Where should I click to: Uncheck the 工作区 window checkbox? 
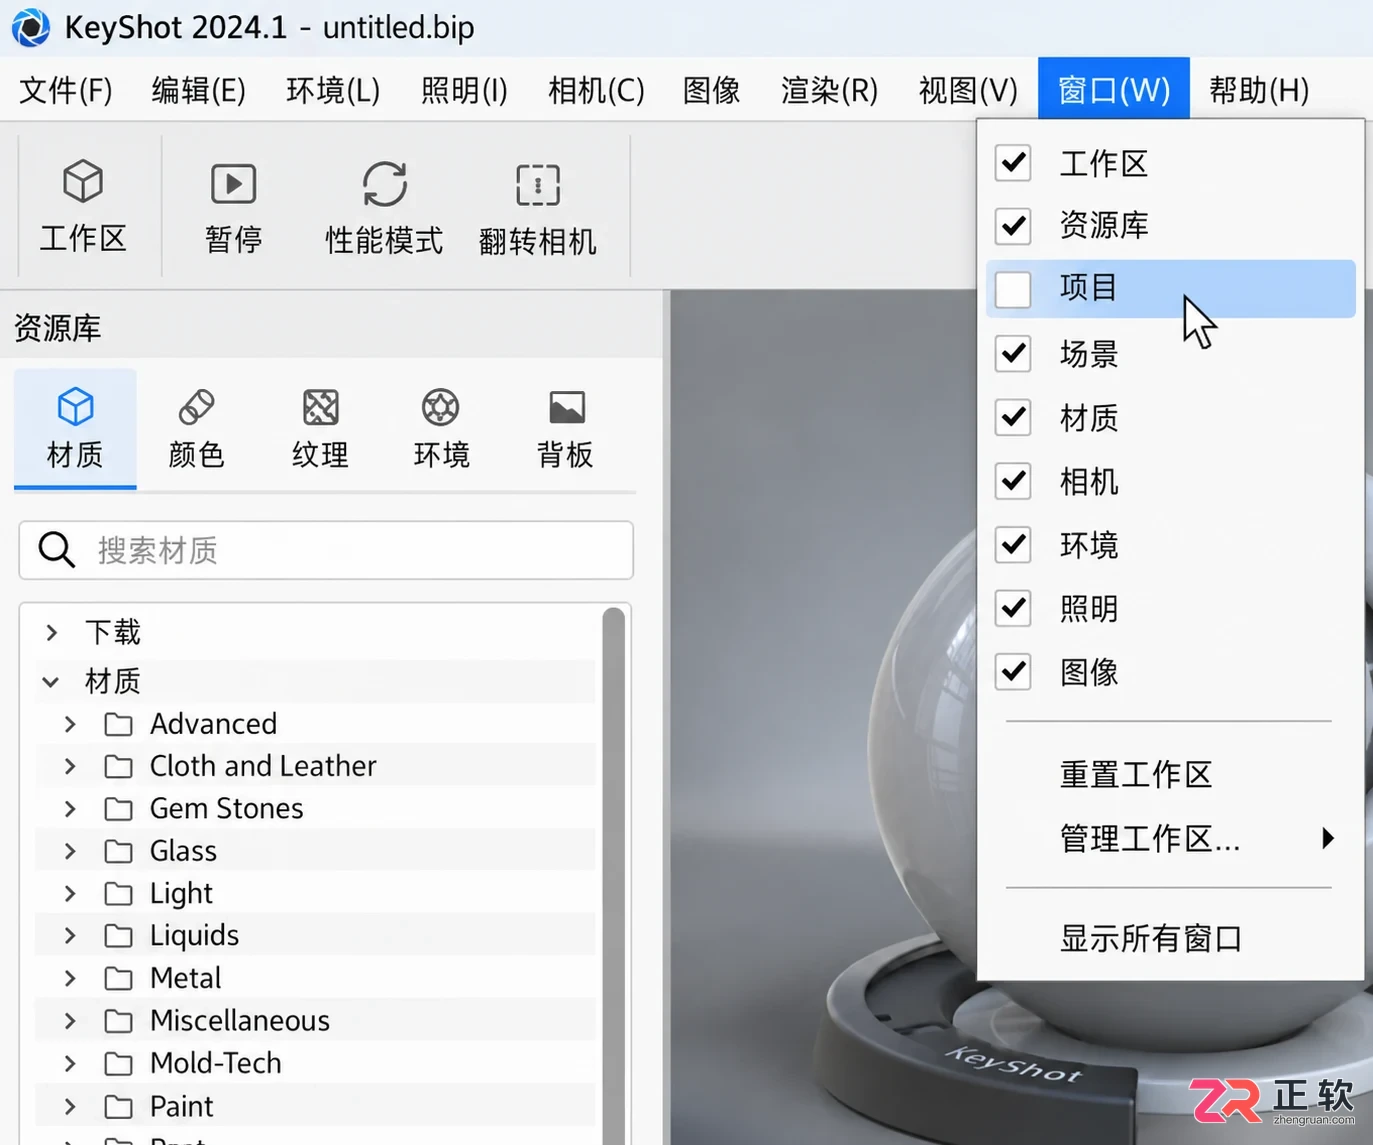[x=1013, y=163]
